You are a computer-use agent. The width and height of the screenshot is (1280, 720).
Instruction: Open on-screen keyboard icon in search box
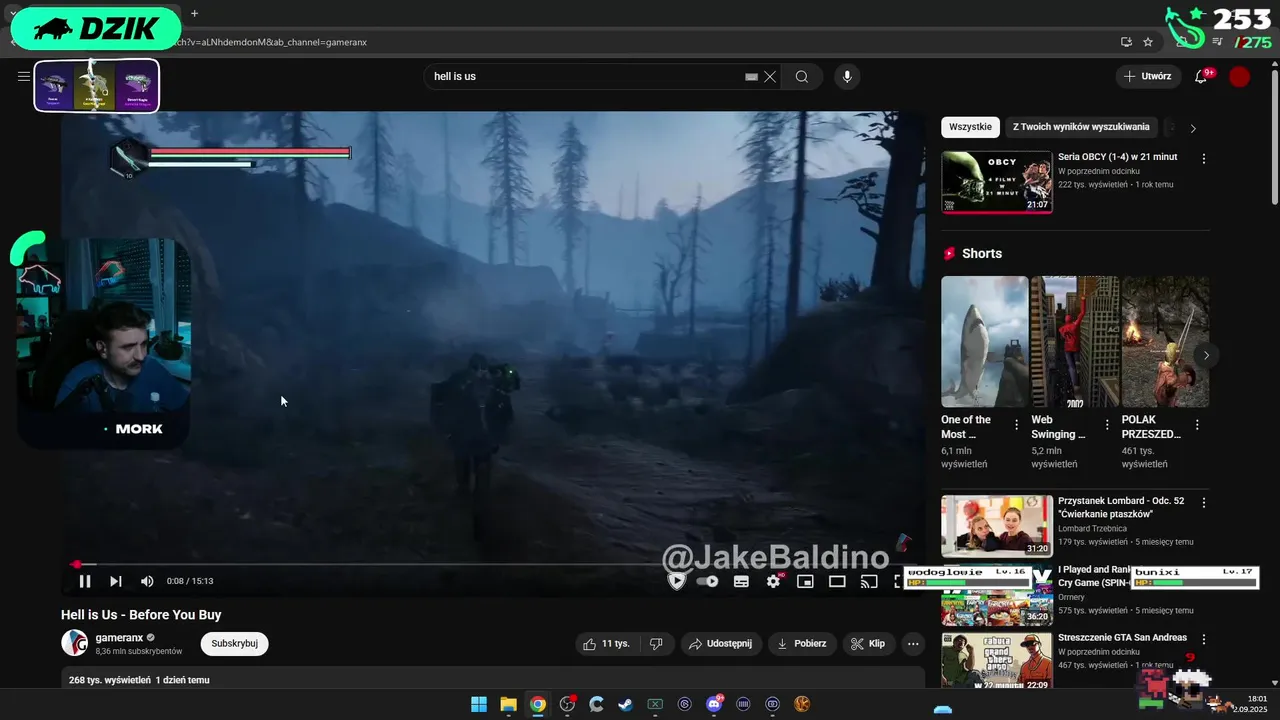pos(751,77)
